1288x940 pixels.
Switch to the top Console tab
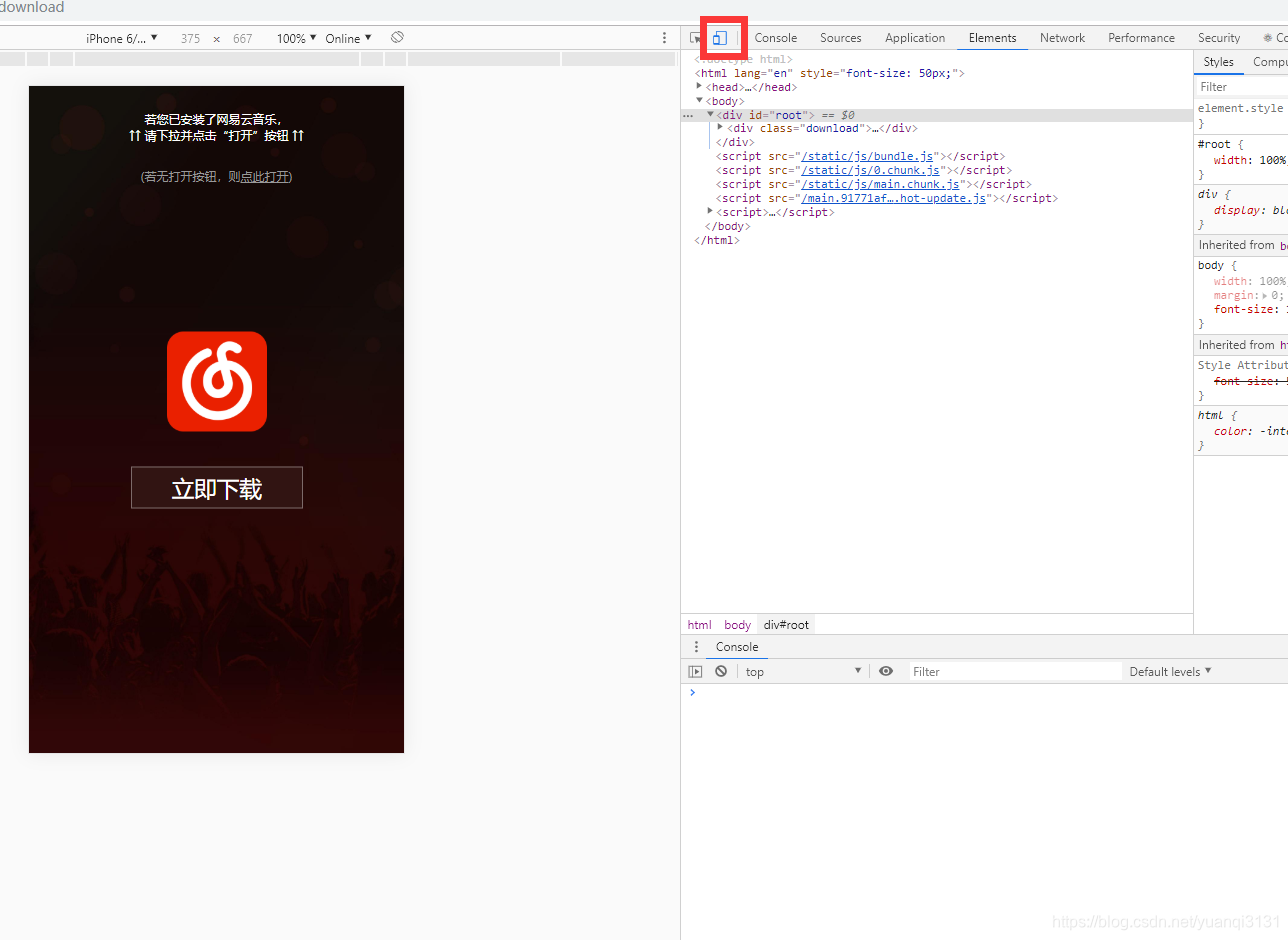776,38
